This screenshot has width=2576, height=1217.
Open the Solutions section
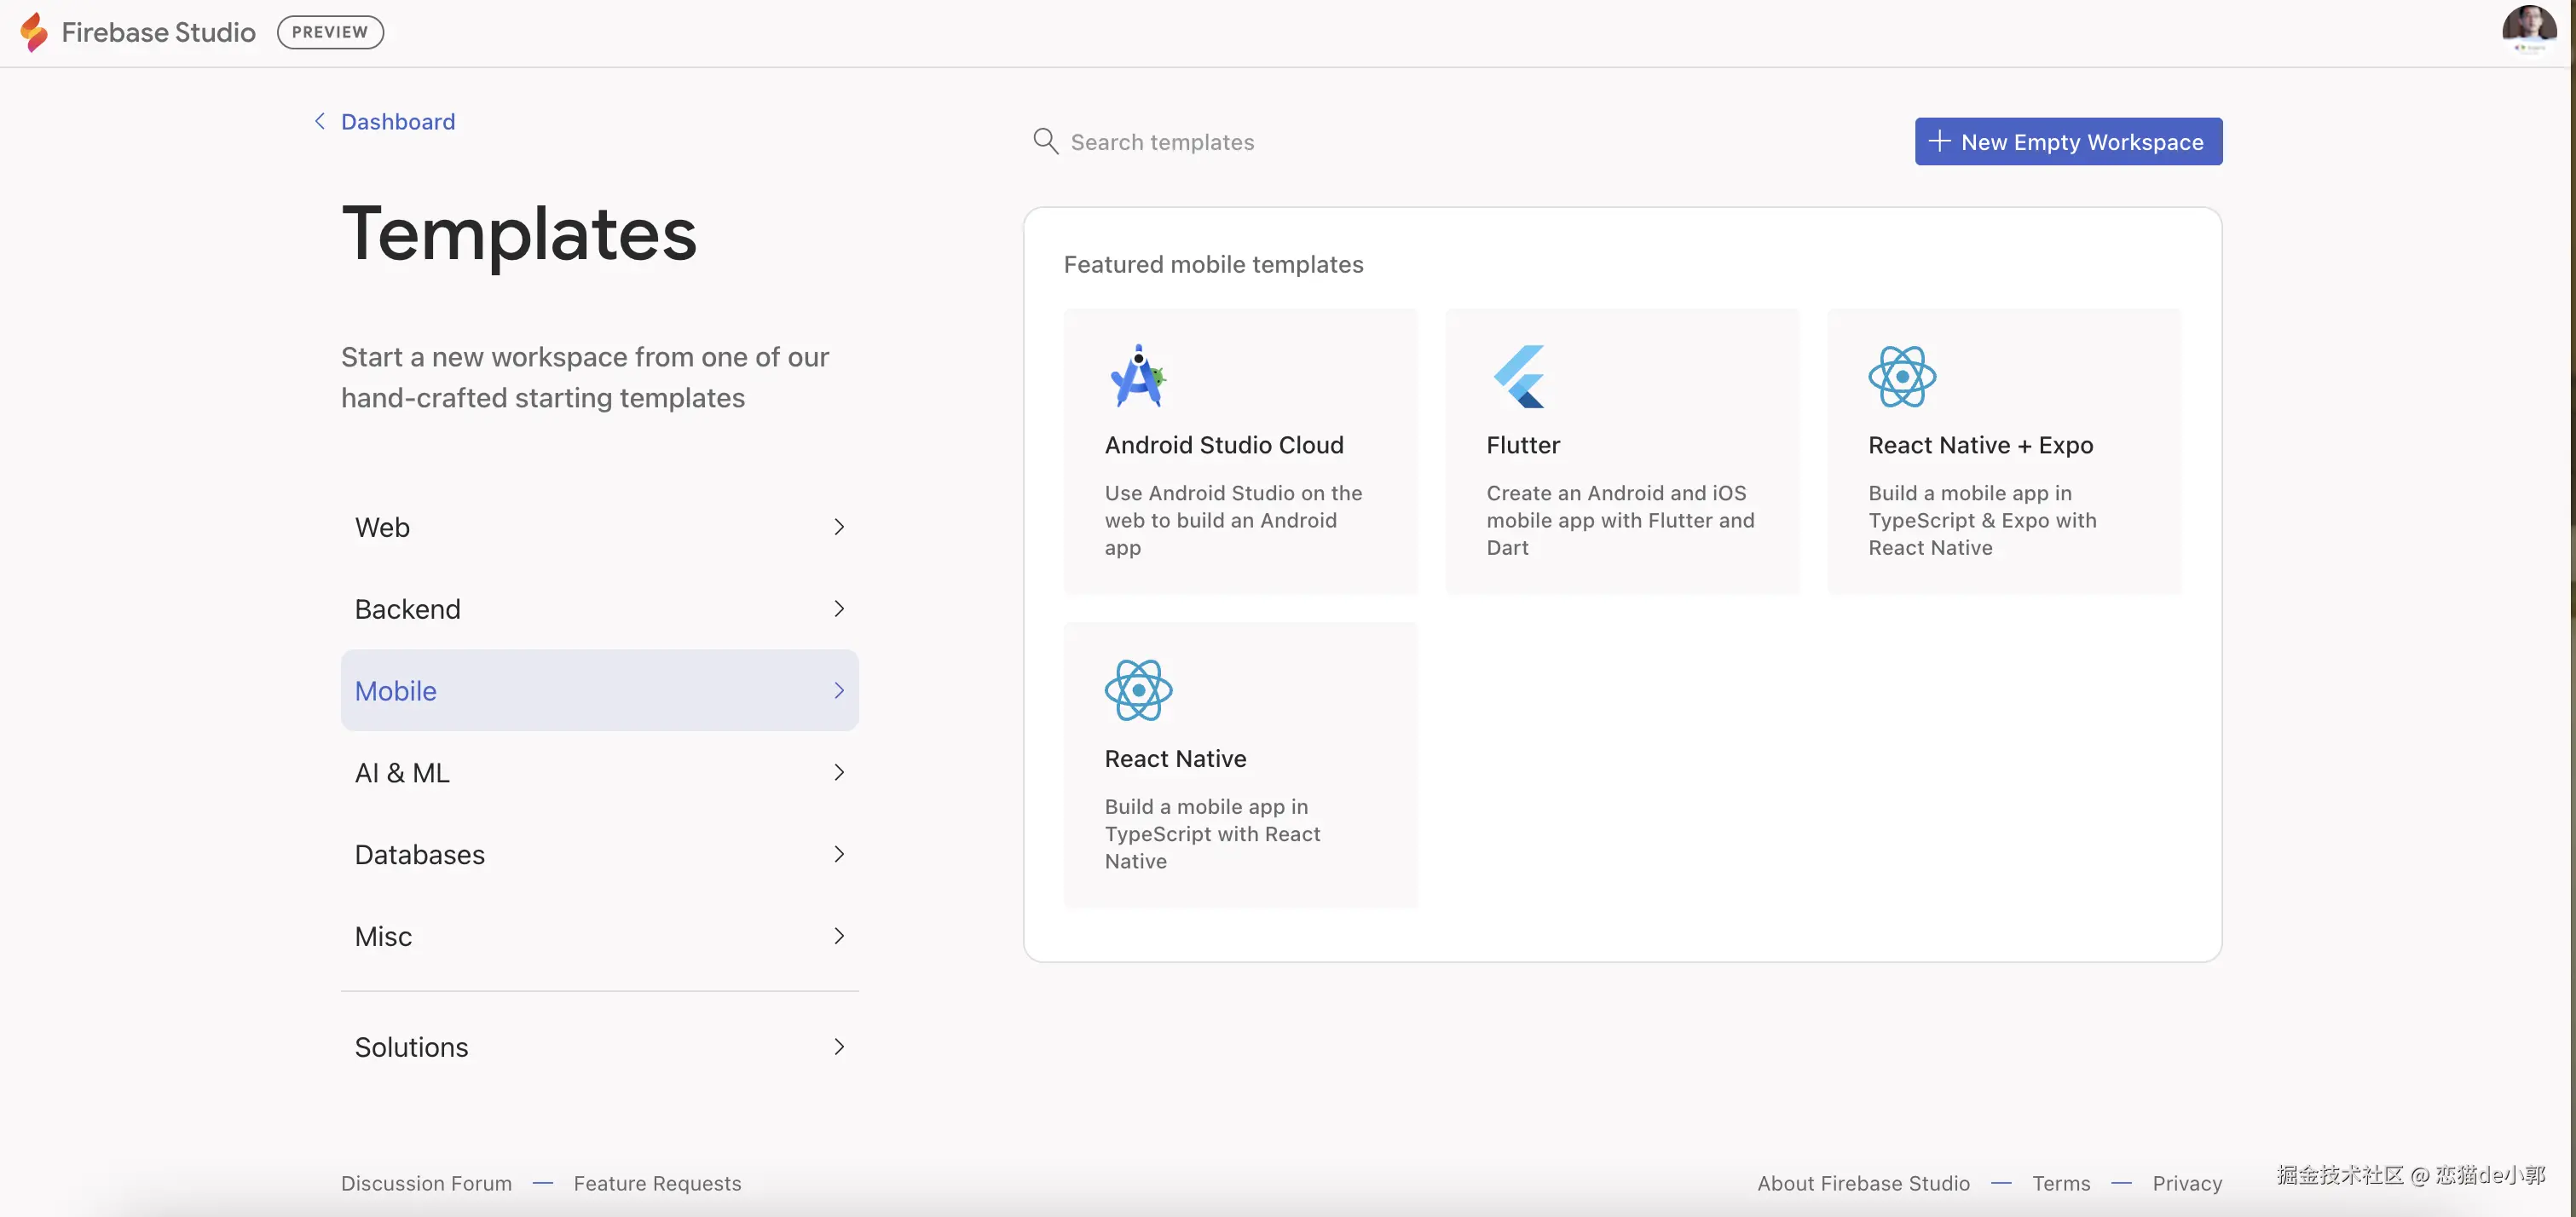pyautogui.click(x=600, y=1047)
